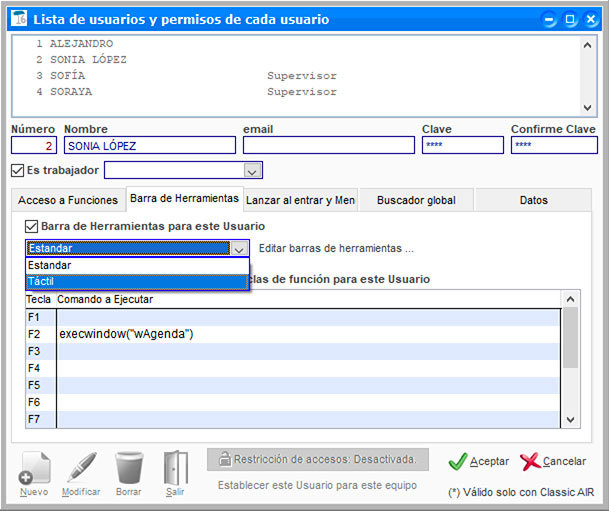Image resolution: width=609 pixels, height=511 pixels.
Task: Switch to the Acceso a Funciones tab
Action: pyautogui.click(x=68, y=200)
